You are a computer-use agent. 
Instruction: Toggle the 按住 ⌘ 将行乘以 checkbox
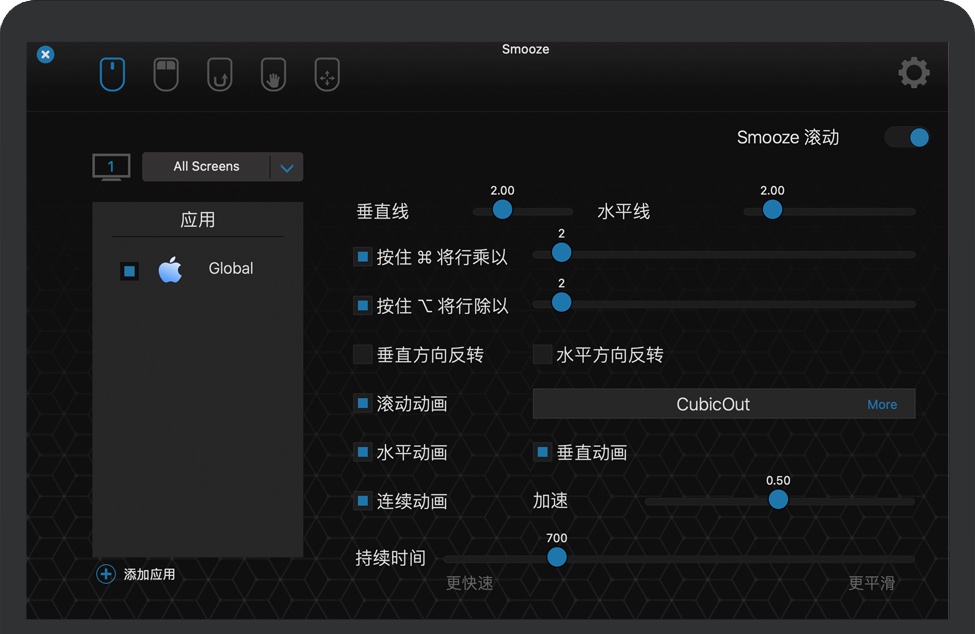pyautogui.click(x=363, y=256)
